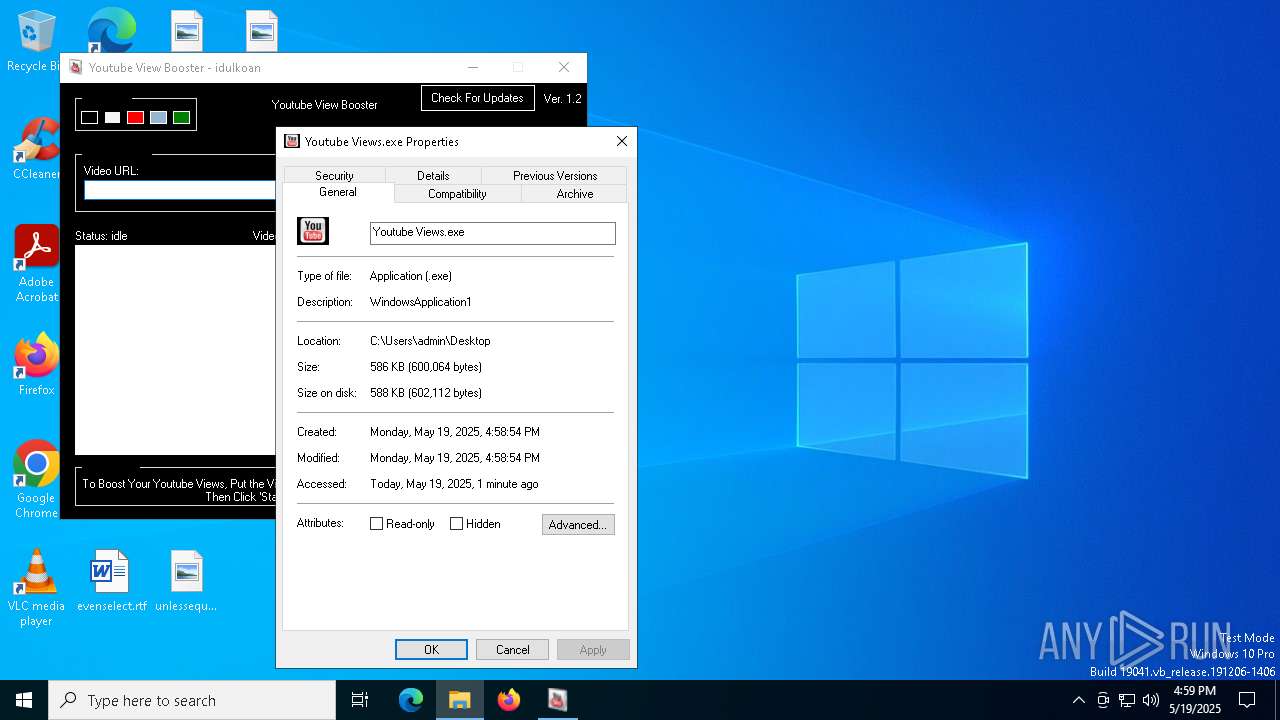1280x720 pixels.
Task: Select the evenselect.rtf file on desktop
Action: 111,580
